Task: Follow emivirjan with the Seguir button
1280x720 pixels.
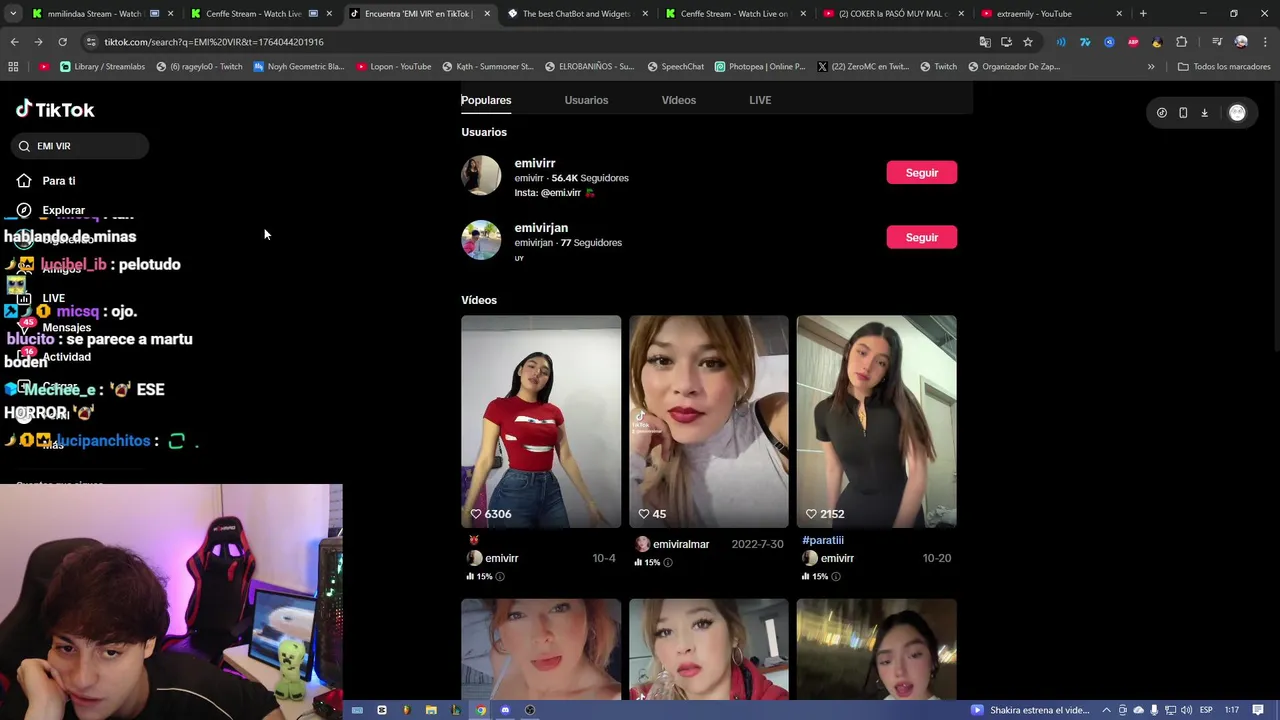Action: pyautogui.click(x=921, y=237)
